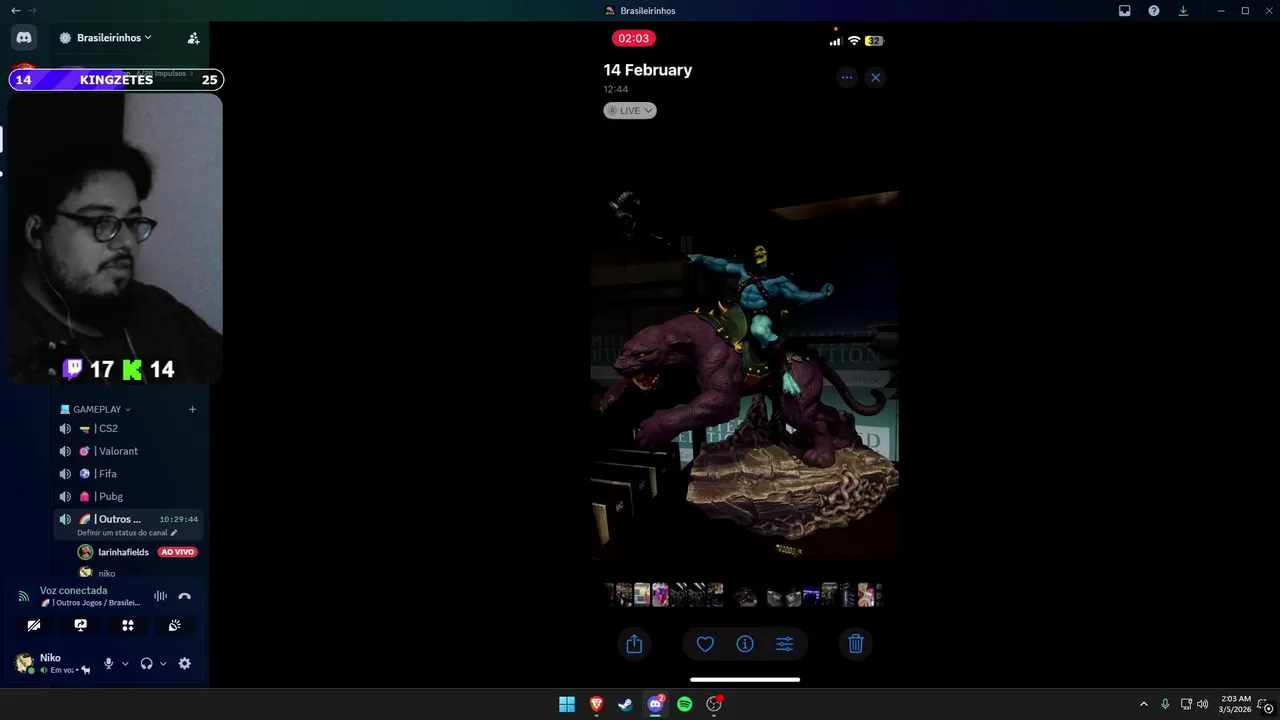Viewport: 1280px width, 720px height.
Task: Launch Brave browser from taskbar
Action: [x=596, y=704]
